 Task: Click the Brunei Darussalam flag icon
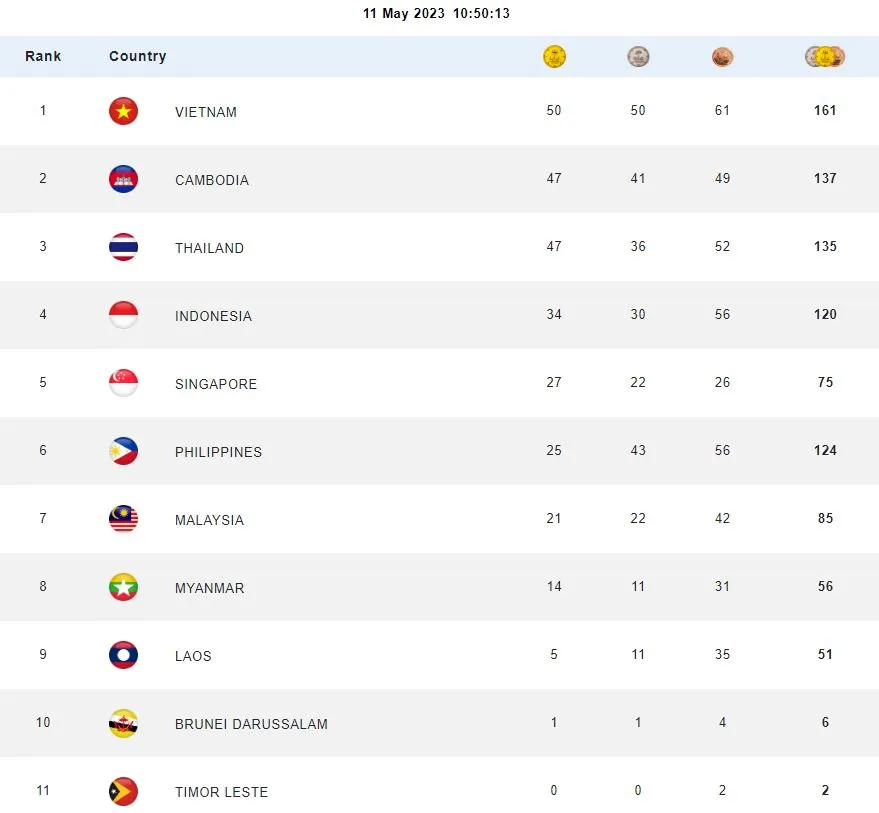123,723
